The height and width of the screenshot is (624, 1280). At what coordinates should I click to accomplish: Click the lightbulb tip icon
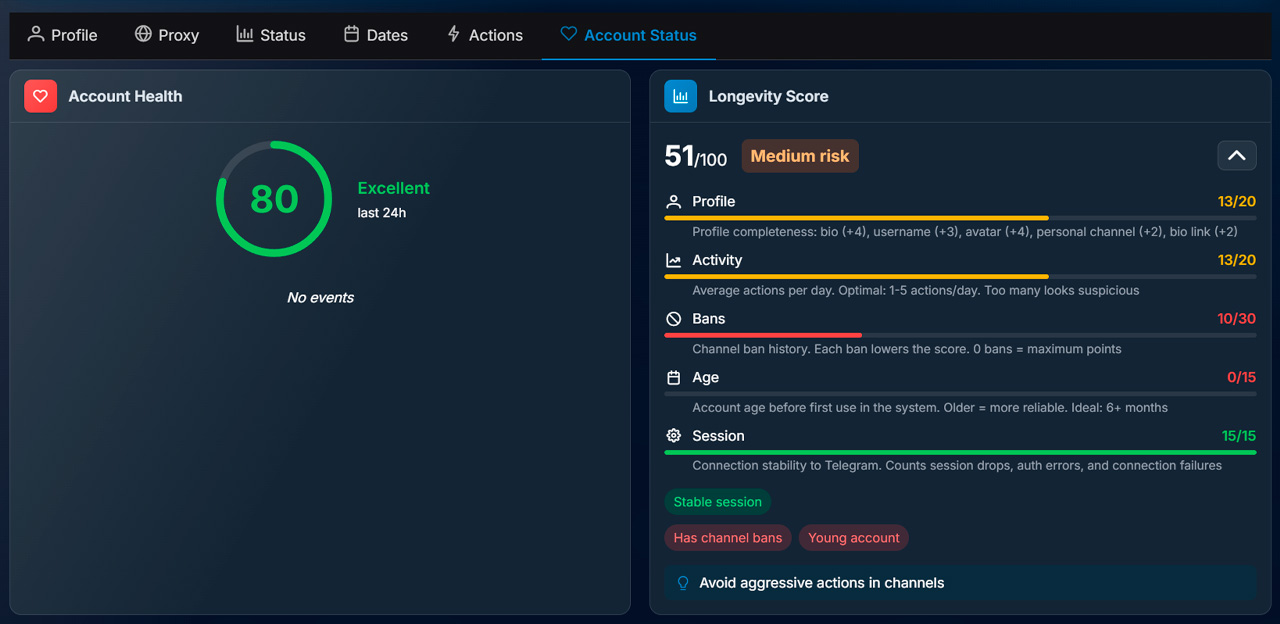tap(683, 583)
